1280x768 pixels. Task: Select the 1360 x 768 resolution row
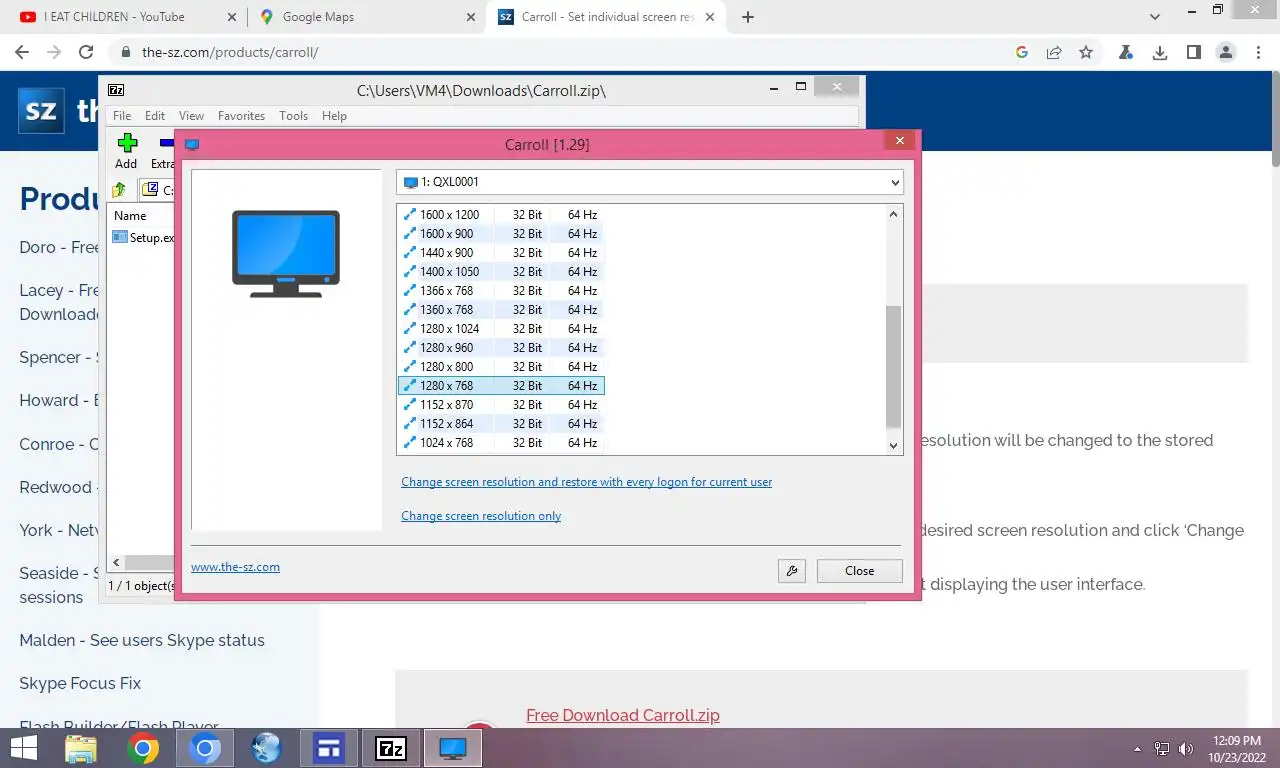(x=501, y=310)
